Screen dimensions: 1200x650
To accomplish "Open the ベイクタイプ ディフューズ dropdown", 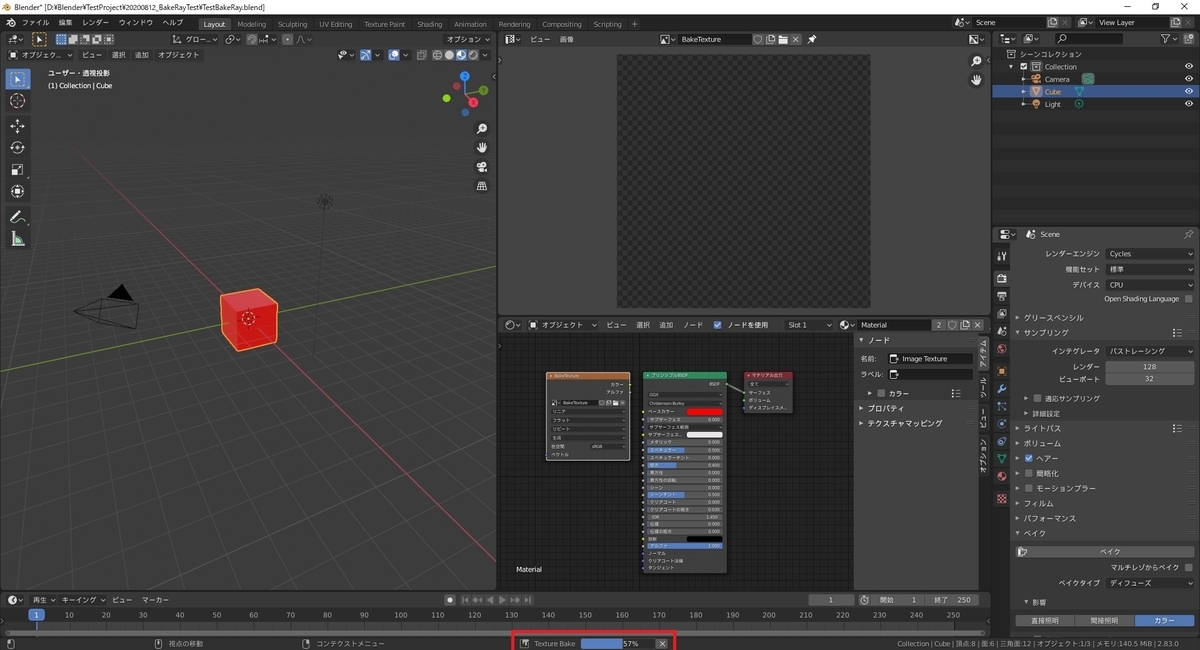I will [x=1149, y=581].
